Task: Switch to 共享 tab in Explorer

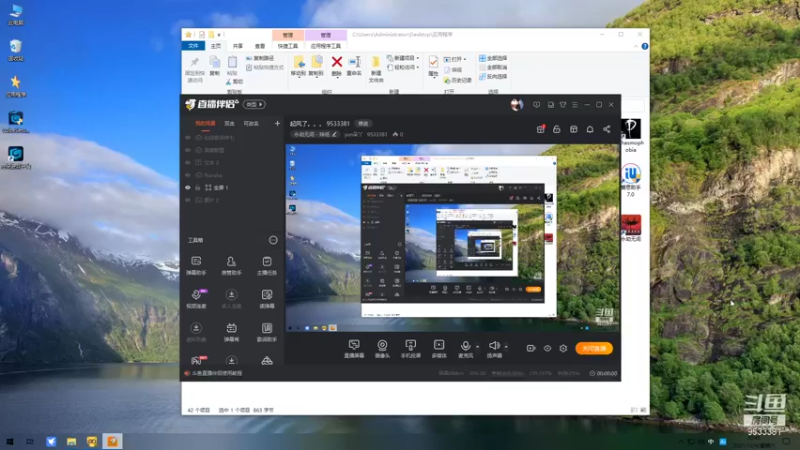Action: [x=238, y=46]
